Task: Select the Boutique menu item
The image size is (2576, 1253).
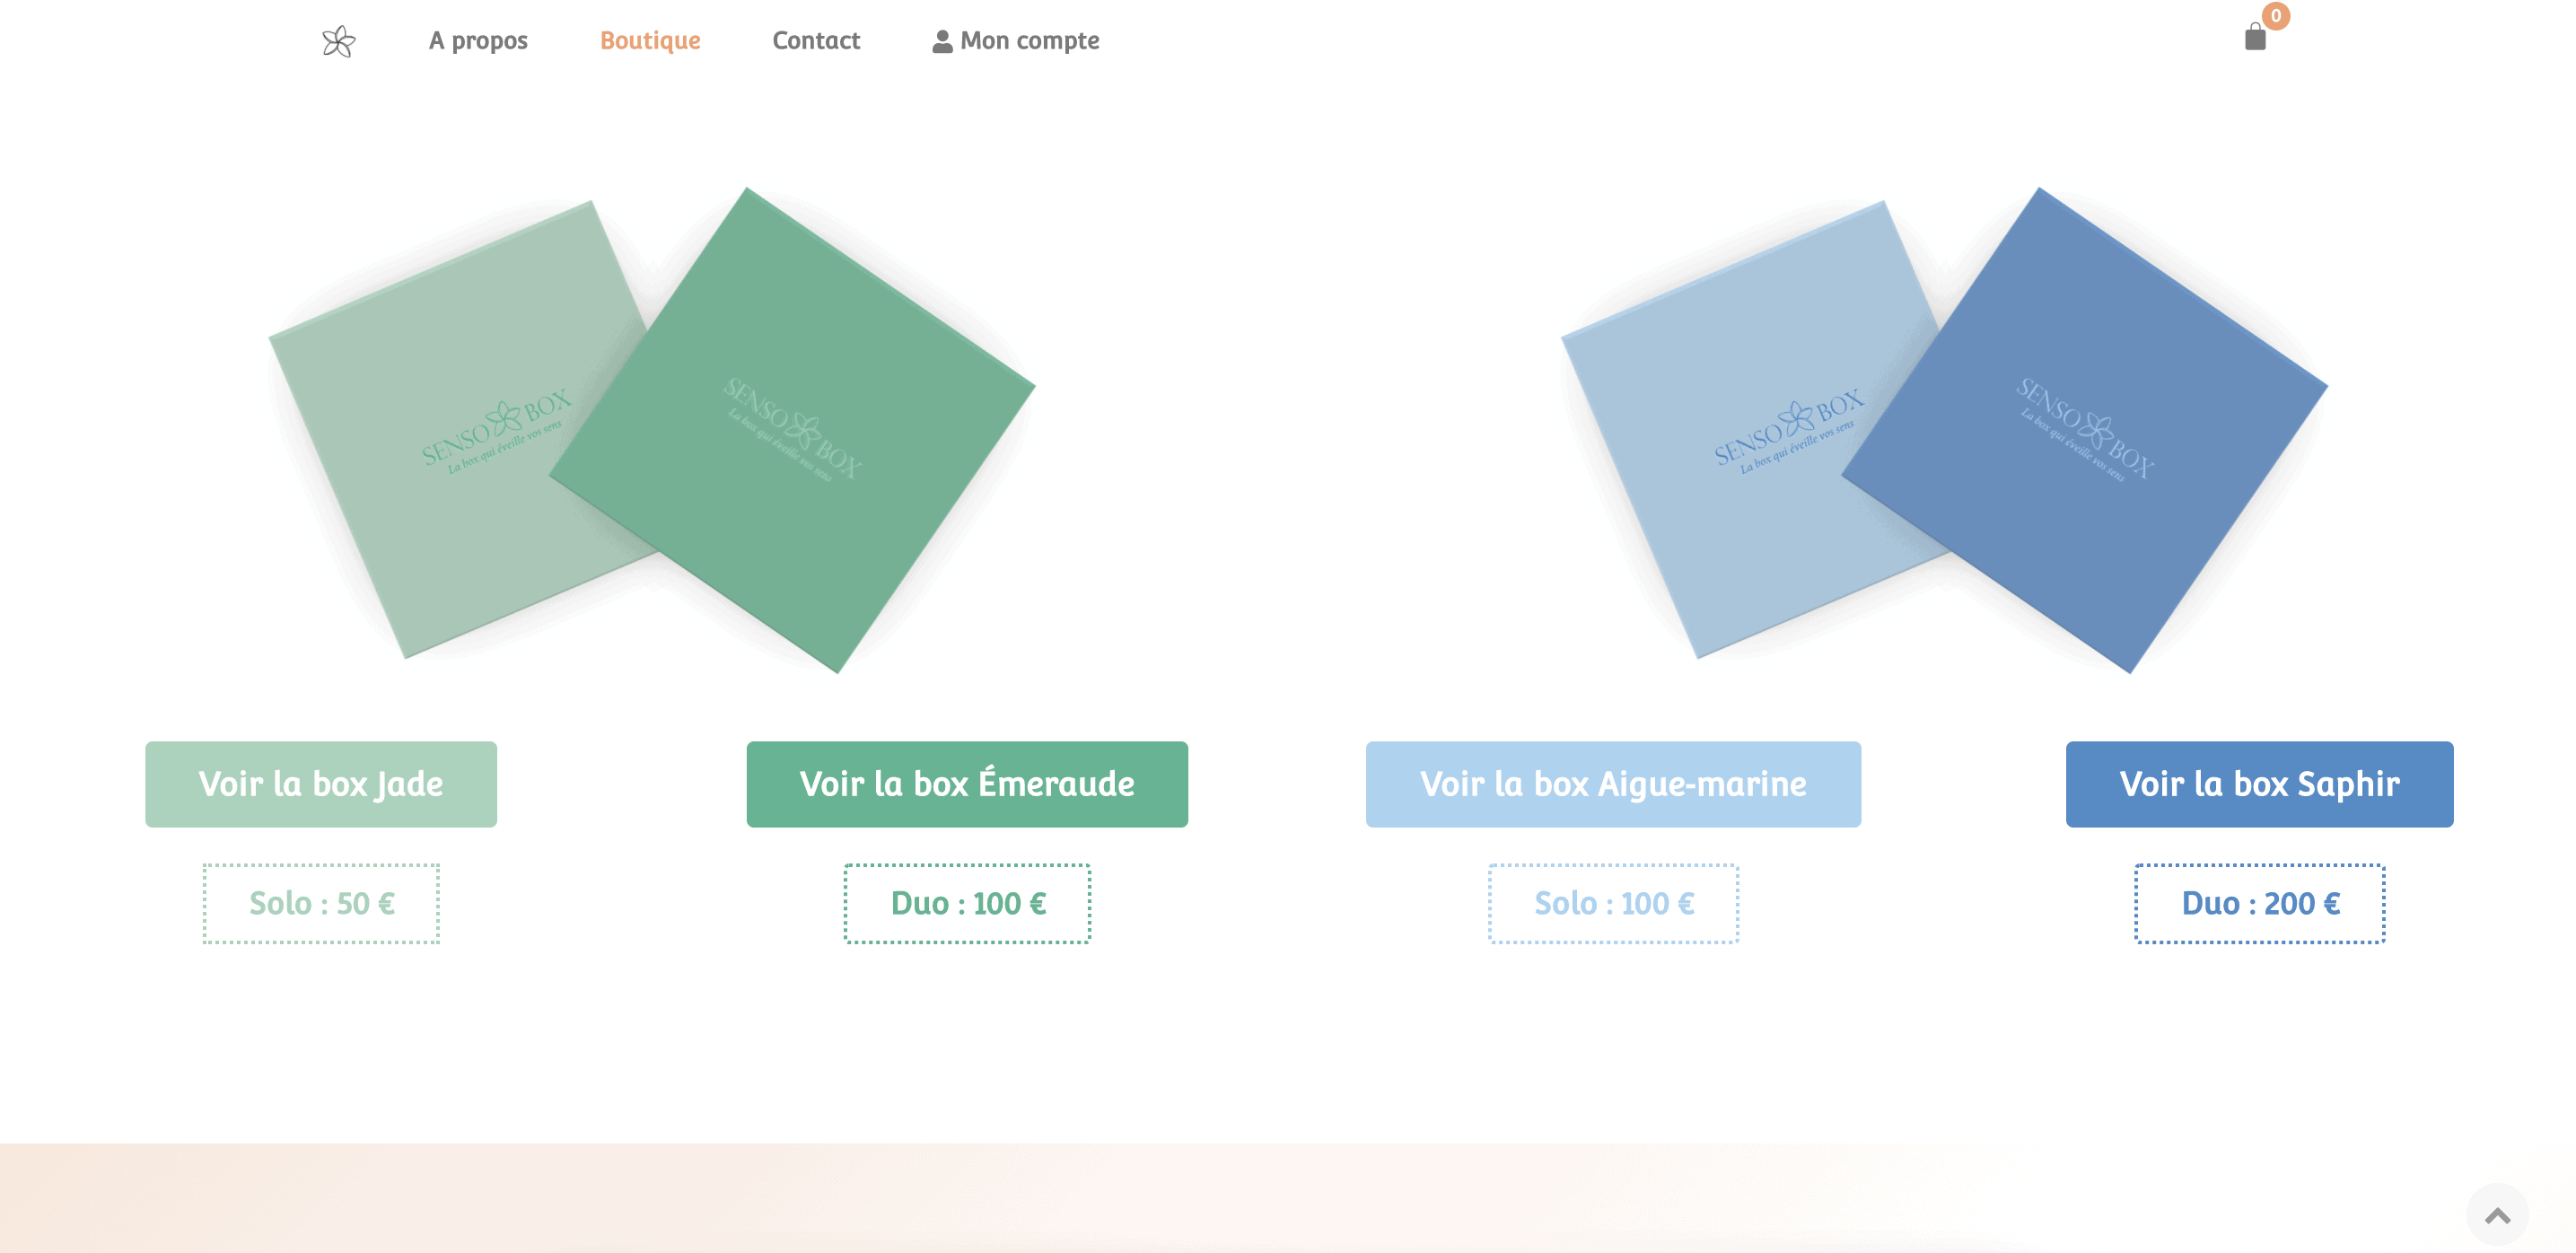Action: pyautogui.click(x=650, y=41)
